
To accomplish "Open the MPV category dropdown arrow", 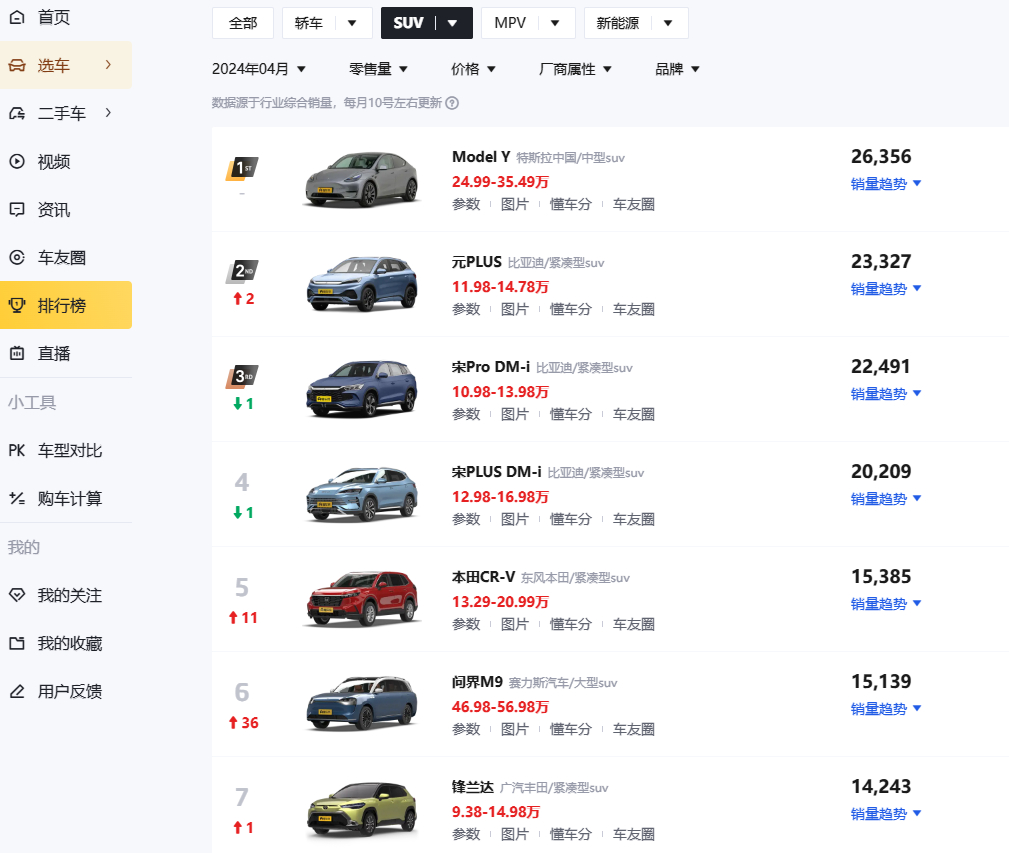I will 555,23.
